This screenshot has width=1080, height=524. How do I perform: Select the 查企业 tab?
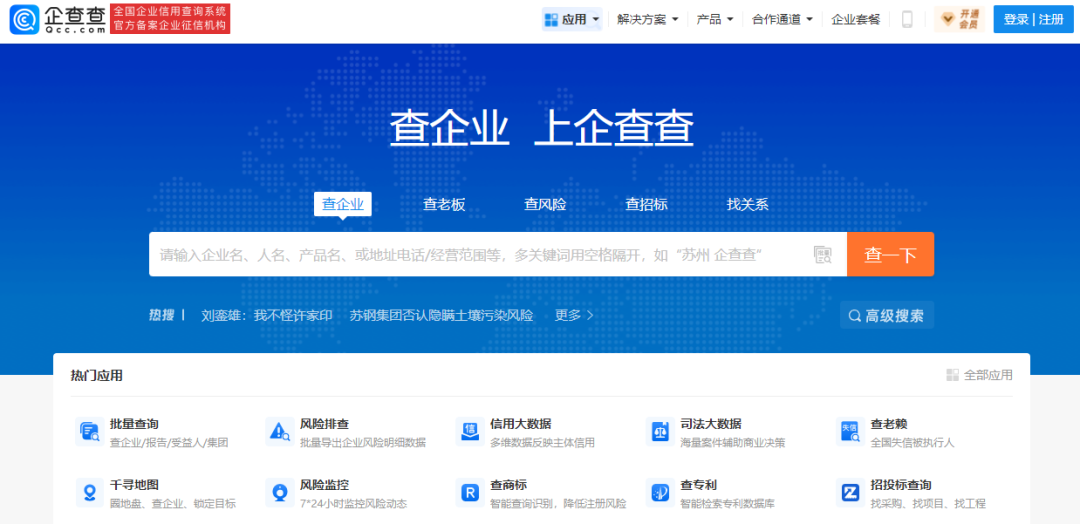[x=343, y=204]
